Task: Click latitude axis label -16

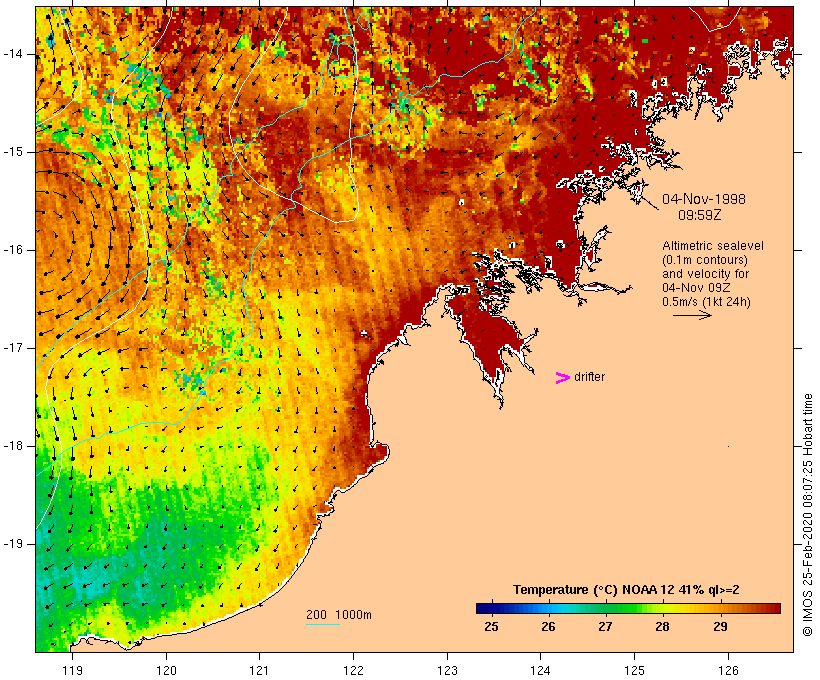Action: 13,250
